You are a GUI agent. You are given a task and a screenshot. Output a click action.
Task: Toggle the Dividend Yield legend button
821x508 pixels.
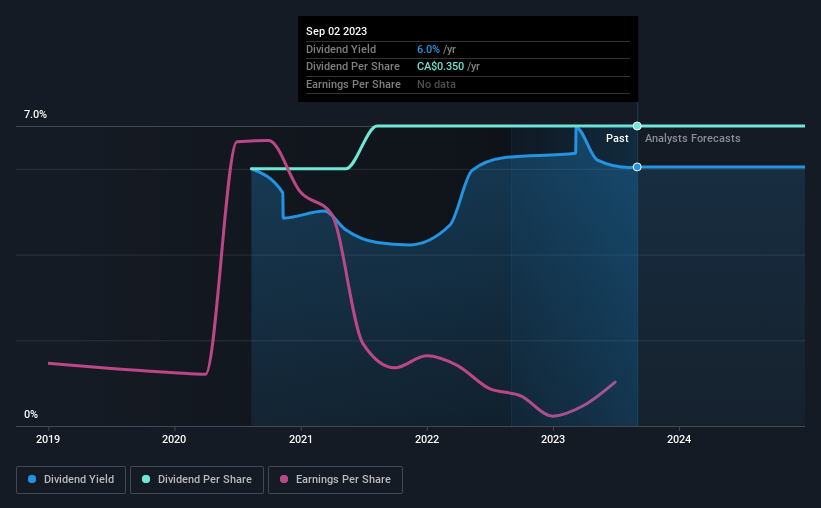click(x=71, y=480)
